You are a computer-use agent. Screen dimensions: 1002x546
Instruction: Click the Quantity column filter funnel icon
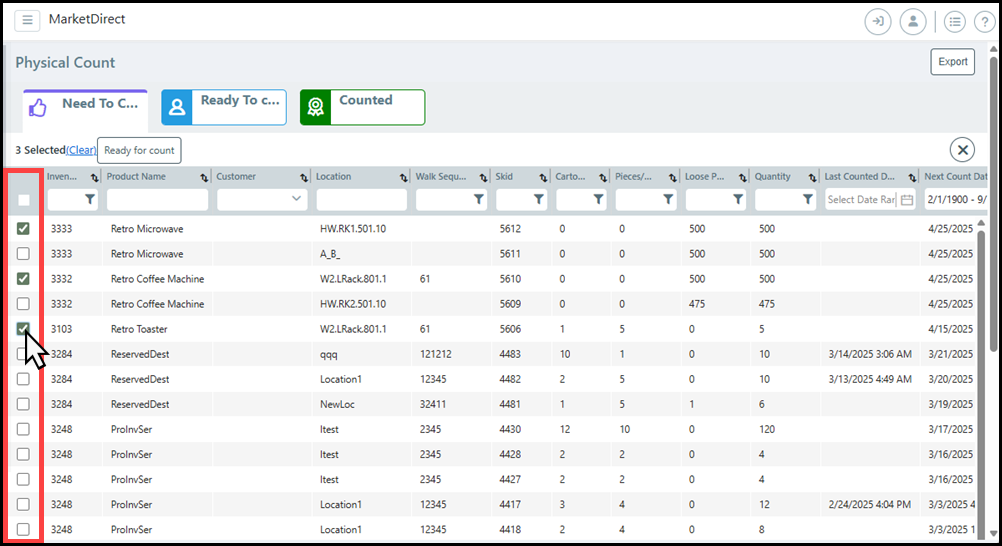pyautogui.click(x=807, y=200)
